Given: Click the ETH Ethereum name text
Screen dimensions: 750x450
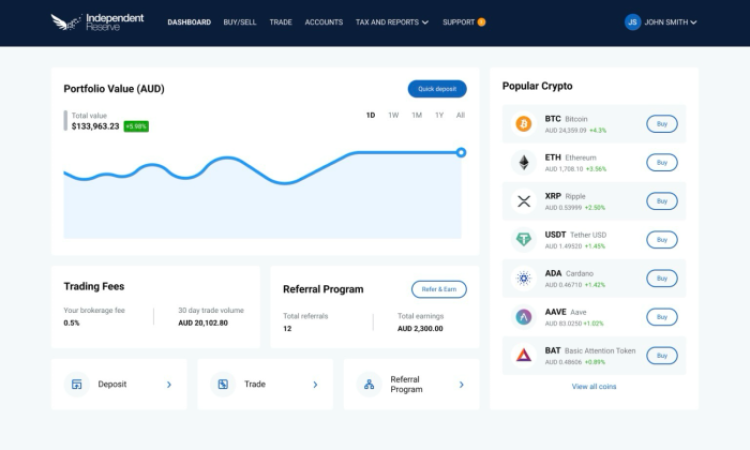Looking at the screenshot, I should (571, 157).
